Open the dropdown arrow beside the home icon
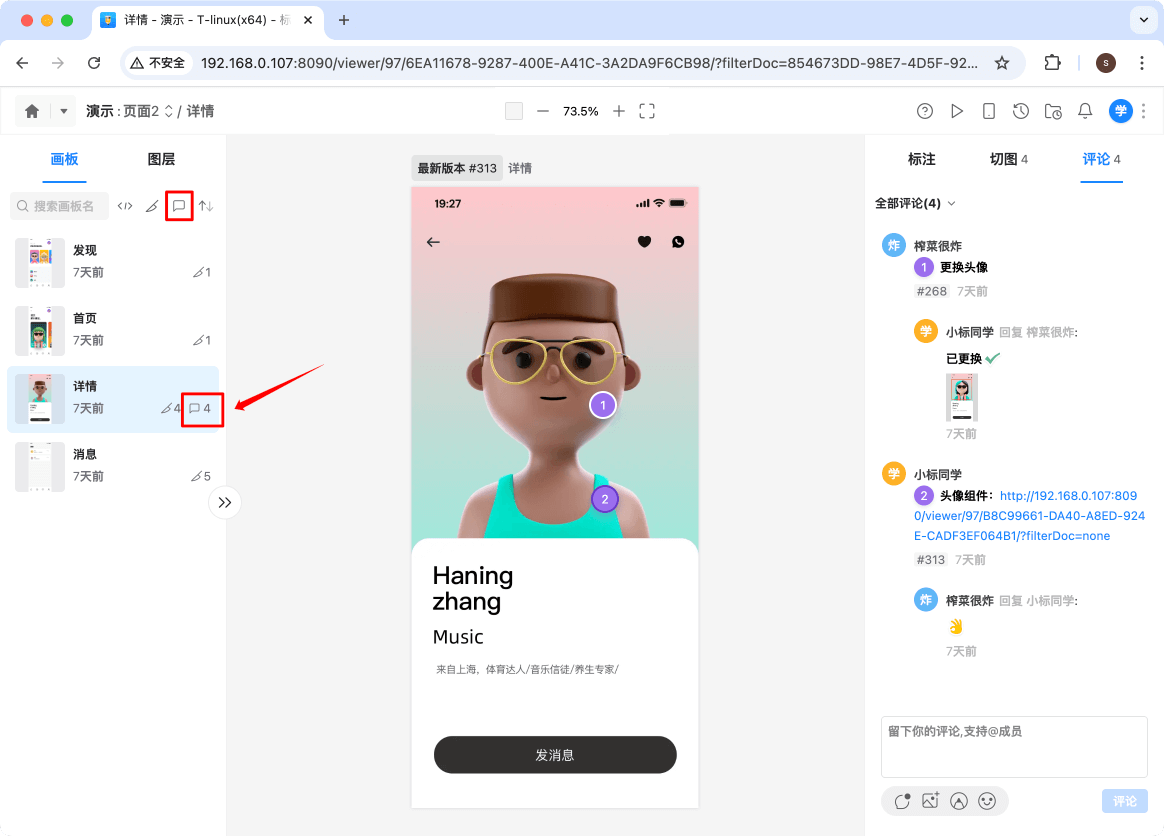This screenshot has width=1164, height=836. [62, 111]
